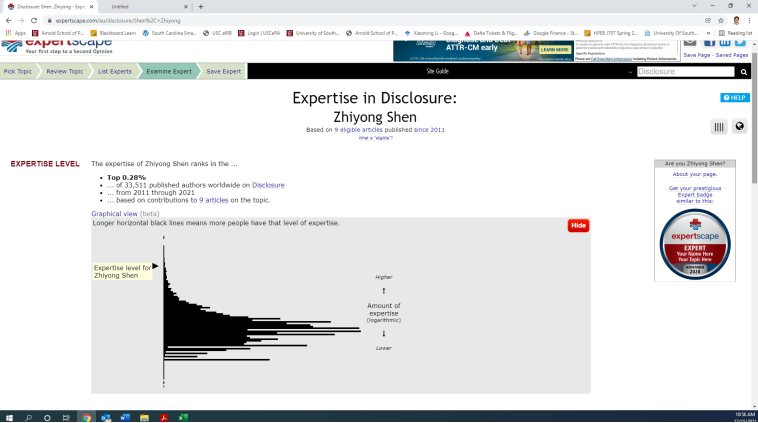This screenshot has width=758, height=423.
Task: Open the column list view icon
Action: coord(719,127)
